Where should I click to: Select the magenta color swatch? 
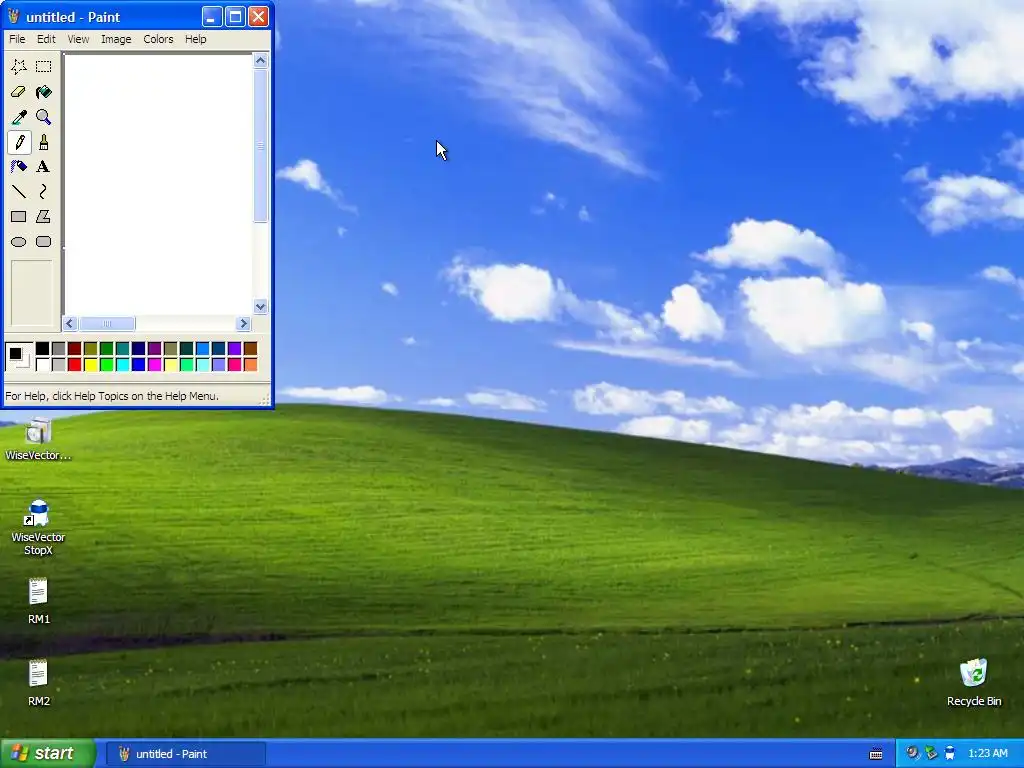coord(155,364)
